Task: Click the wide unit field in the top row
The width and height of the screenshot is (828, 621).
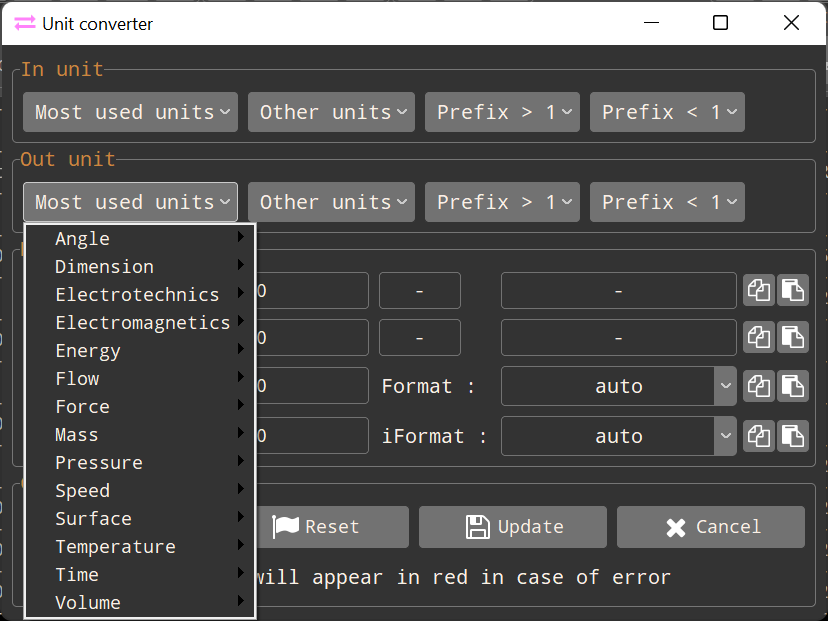Action: pyautogui.click(x=618, y=290)
